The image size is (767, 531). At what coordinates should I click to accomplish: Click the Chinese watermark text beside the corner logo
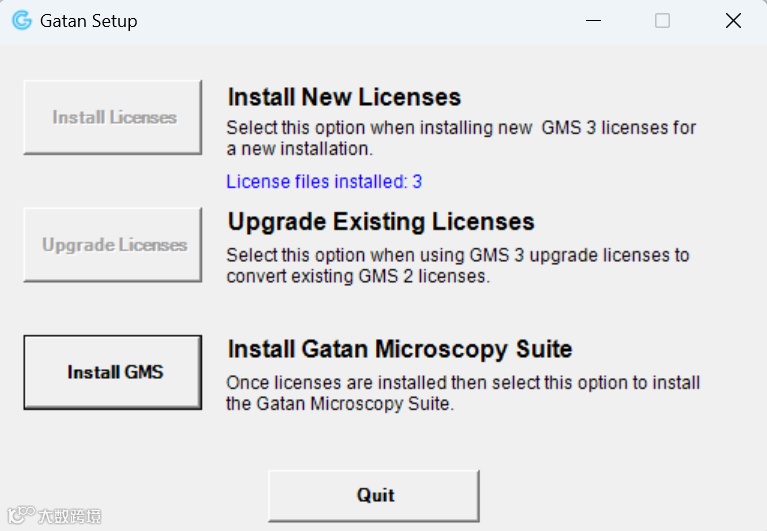coord(69,517)
